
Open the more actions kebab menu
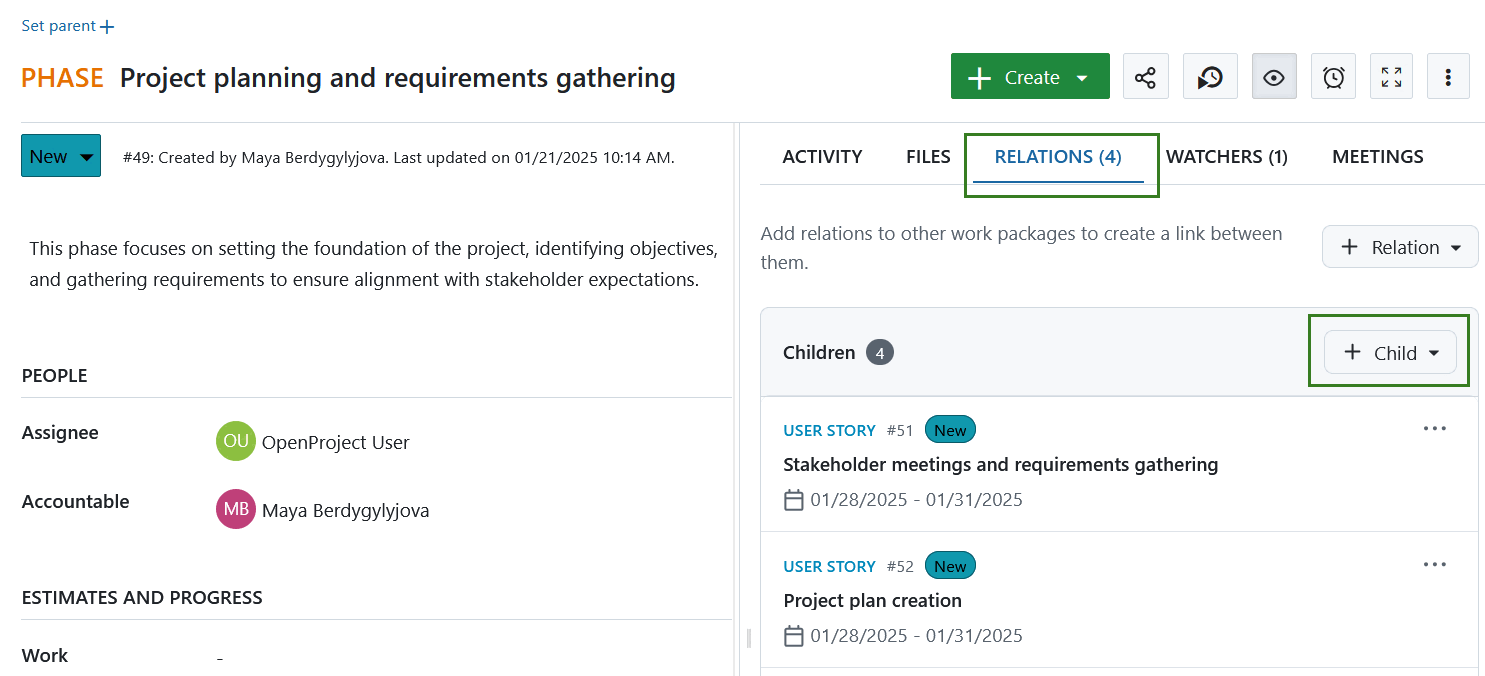tap(1448, 76)
